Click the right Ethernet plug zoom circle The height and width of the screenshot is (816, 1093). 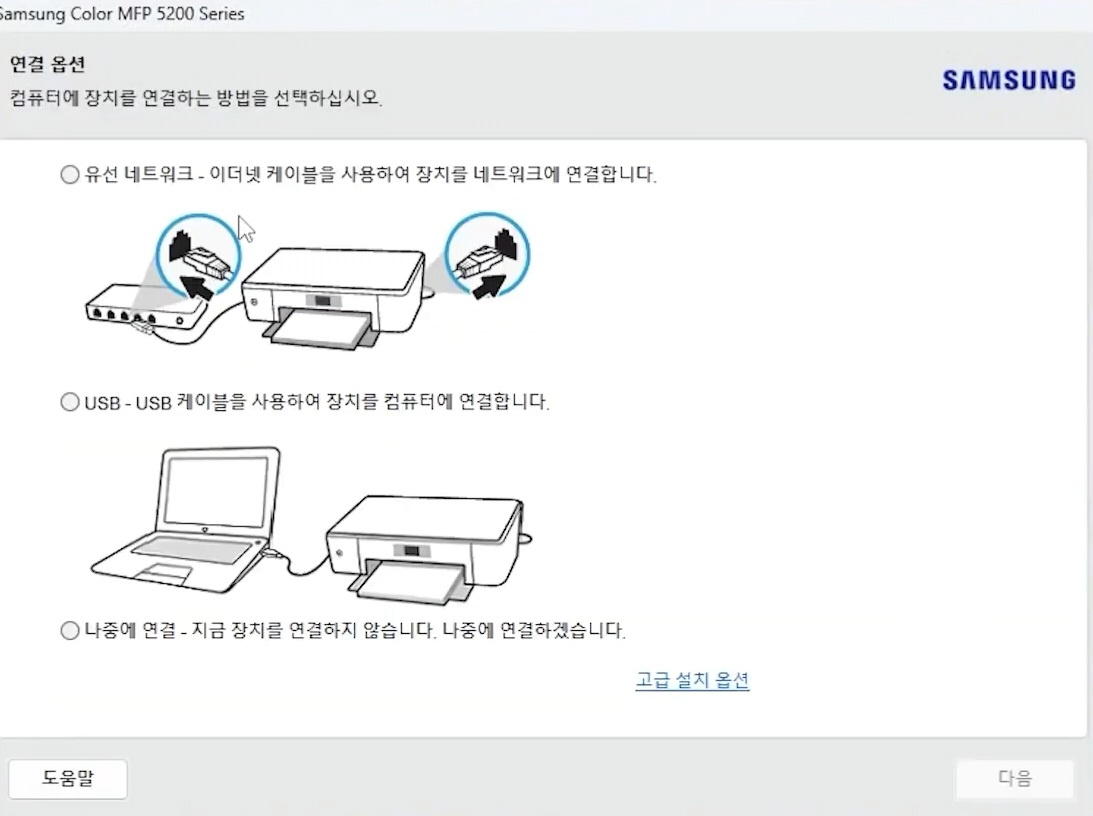[487, 255]
